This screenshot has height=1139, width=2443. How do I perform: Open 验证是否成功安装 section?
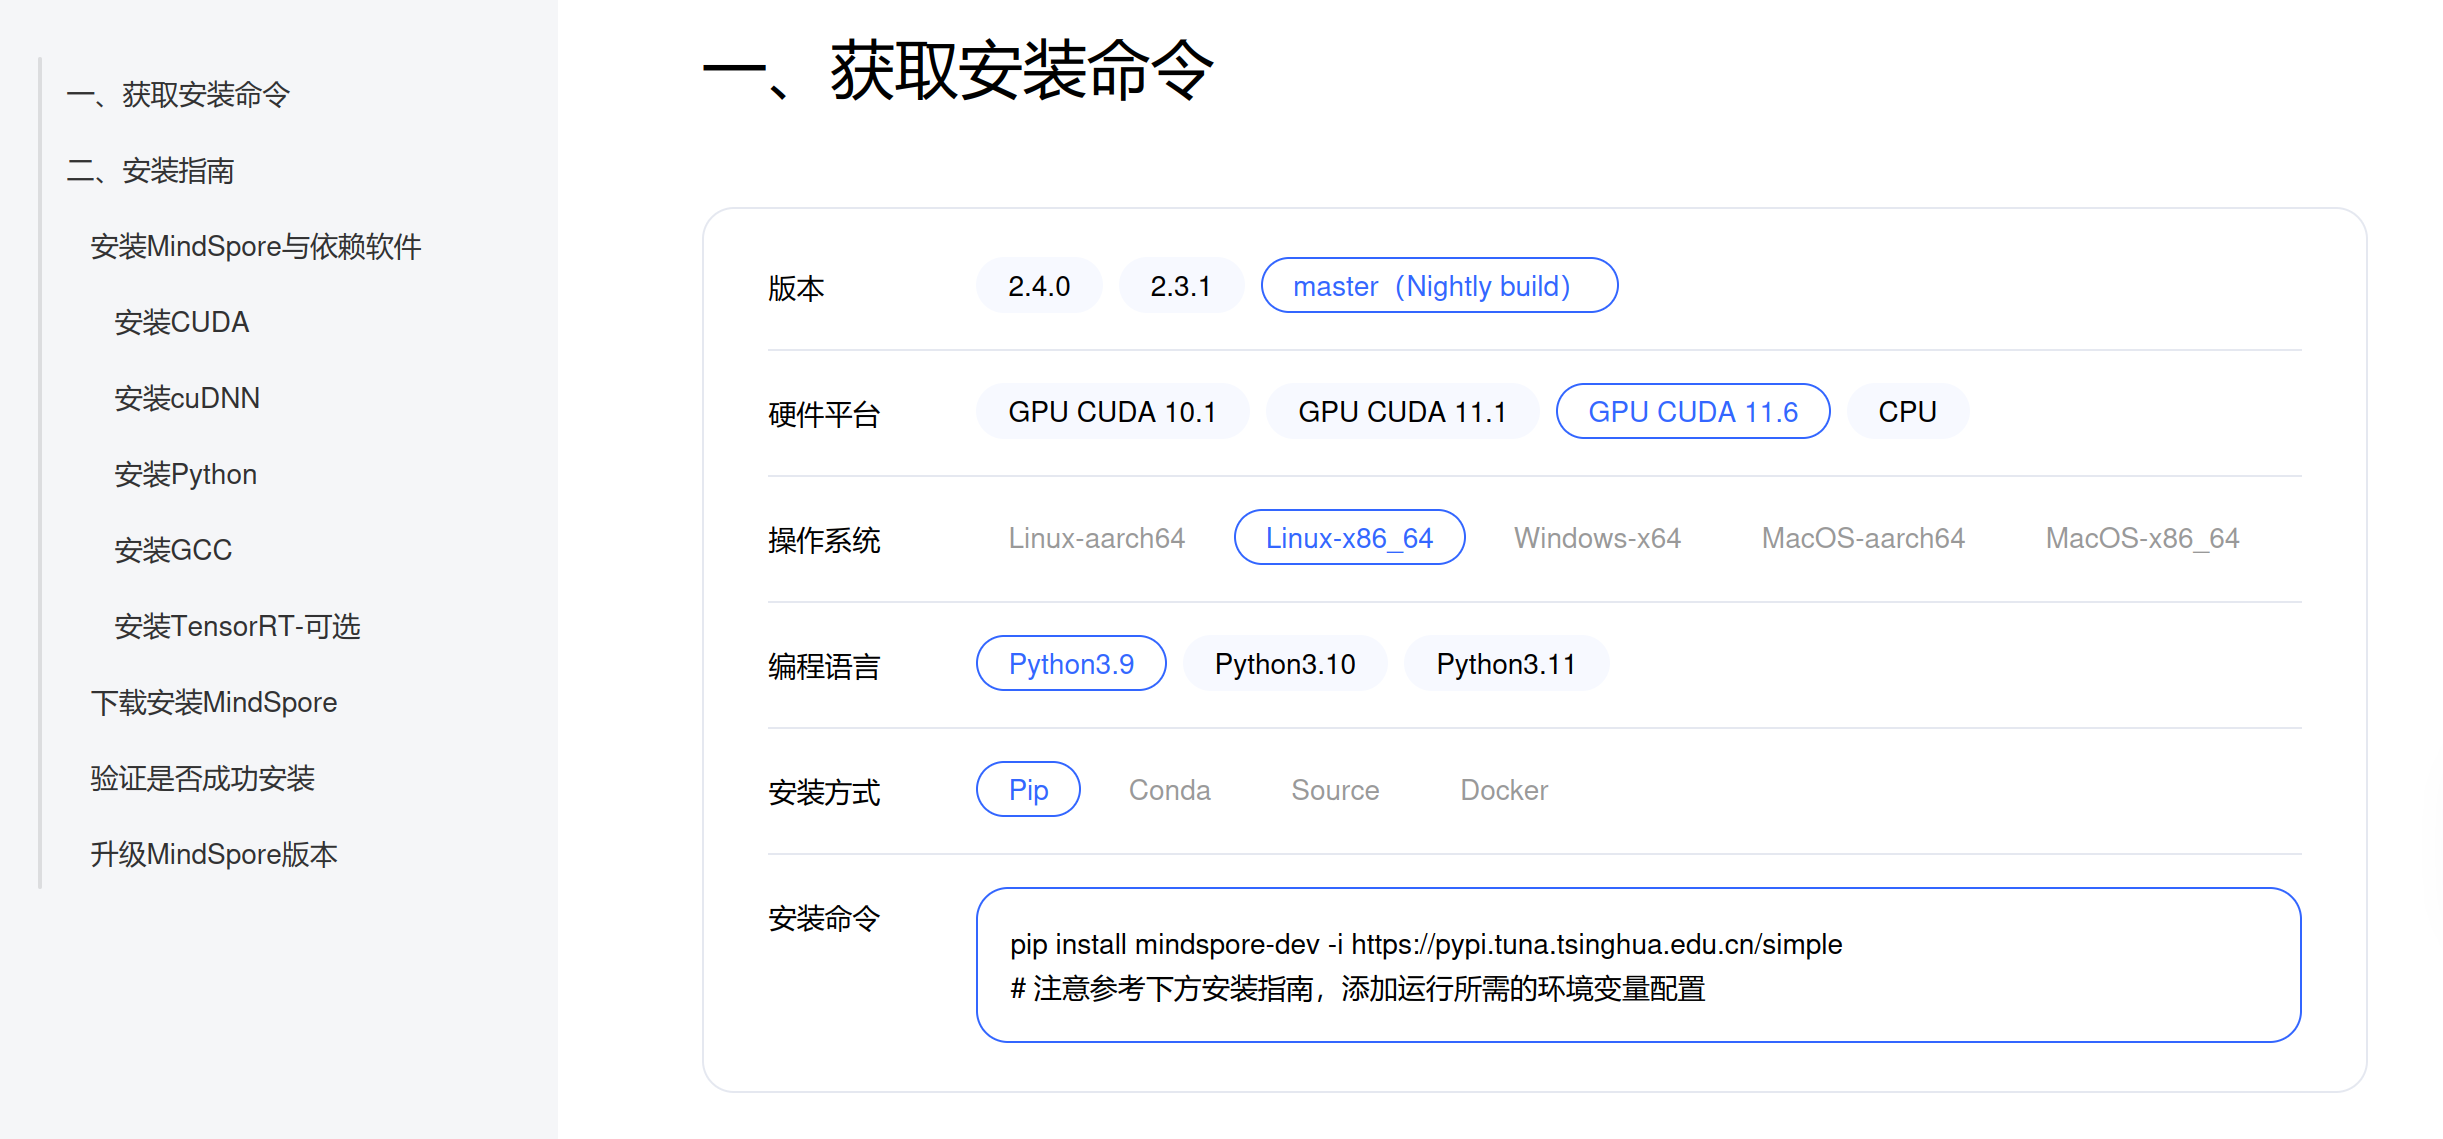tap(202, 778)
